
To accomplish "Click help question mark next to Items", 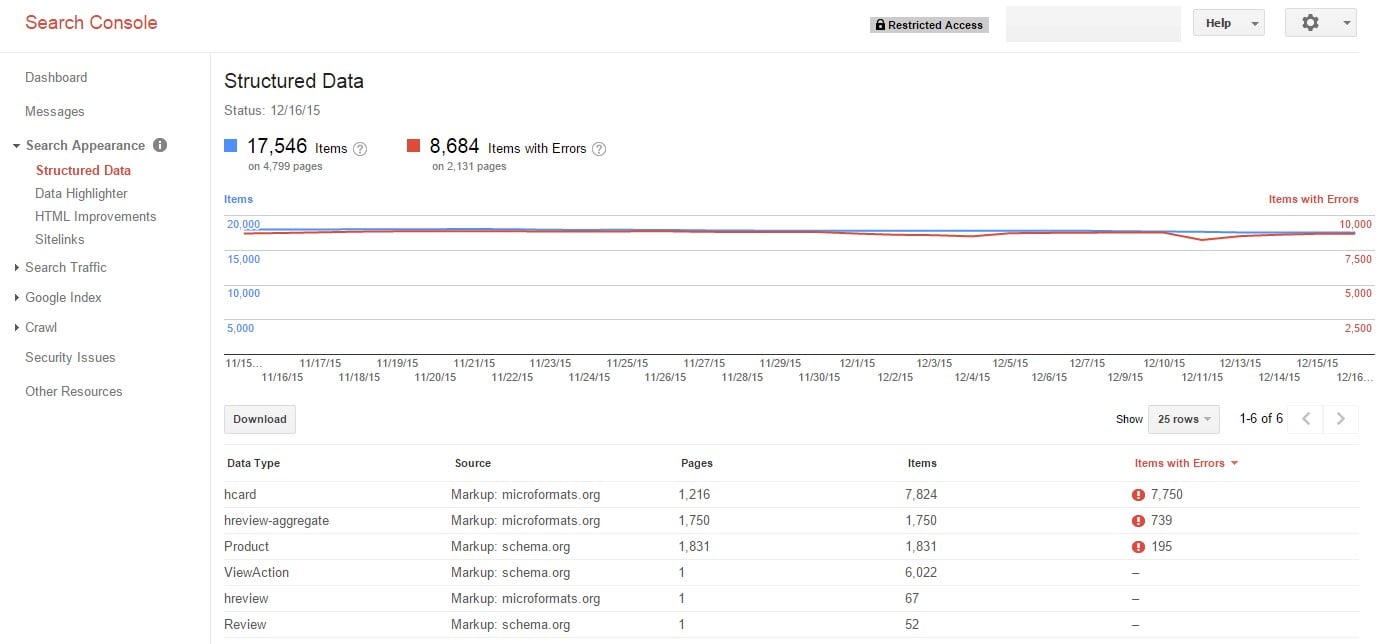I will pyautogui.click(x=360, y=149).
